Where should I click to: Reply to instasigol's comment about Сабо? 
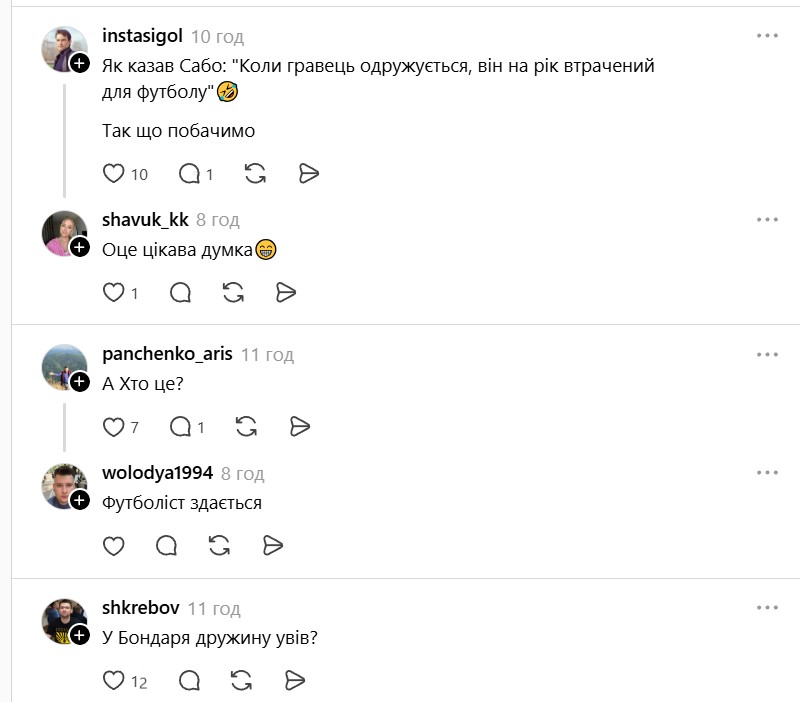coord(189,173)
